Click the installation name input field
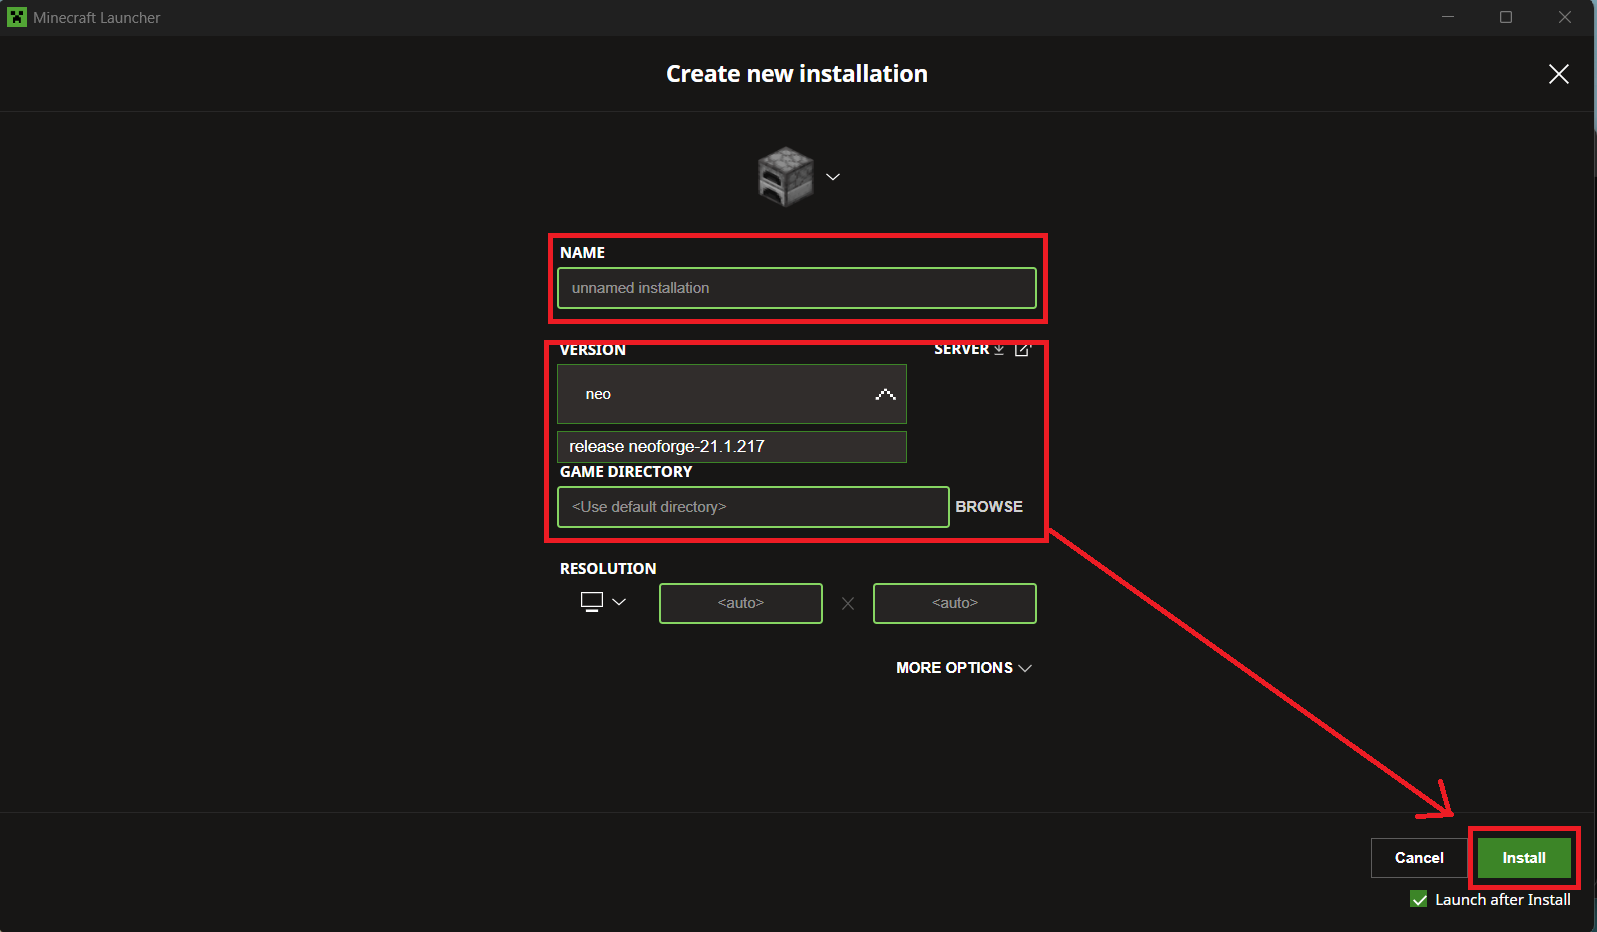 click(797, 288)
